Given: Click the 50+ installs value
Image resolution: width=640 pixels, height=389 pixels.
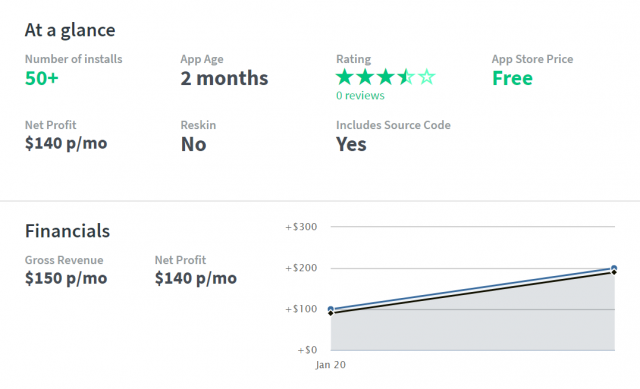Looking at the screenshot, I should (42, 78).
